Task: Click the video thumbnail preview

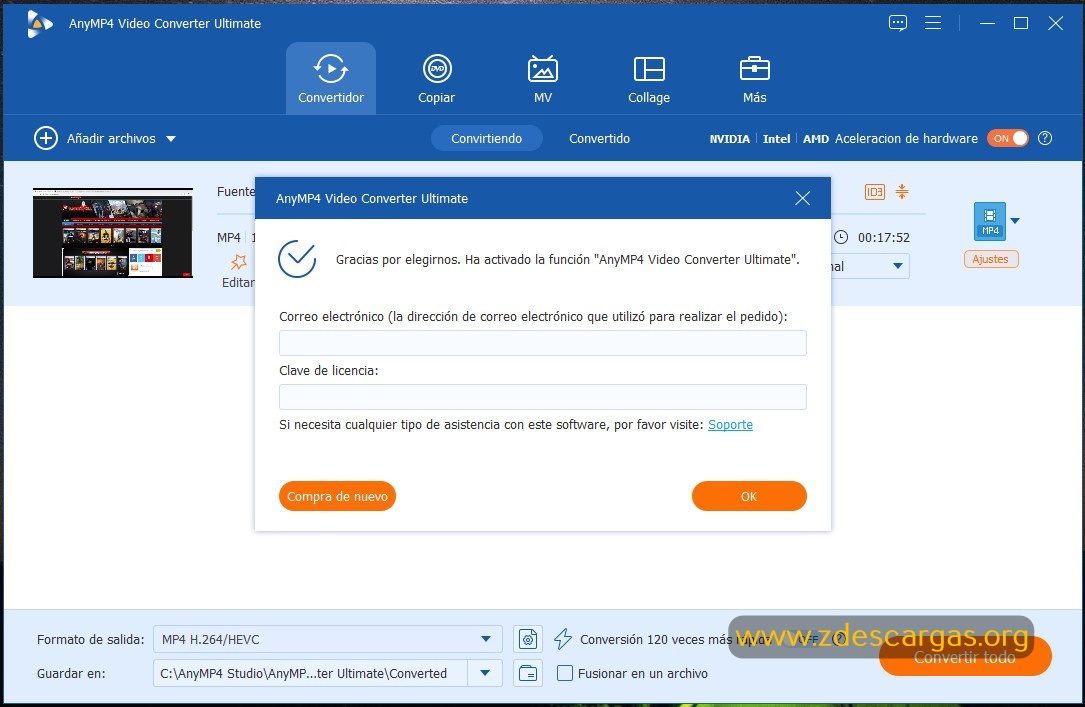Action: (x=113, y=232)
